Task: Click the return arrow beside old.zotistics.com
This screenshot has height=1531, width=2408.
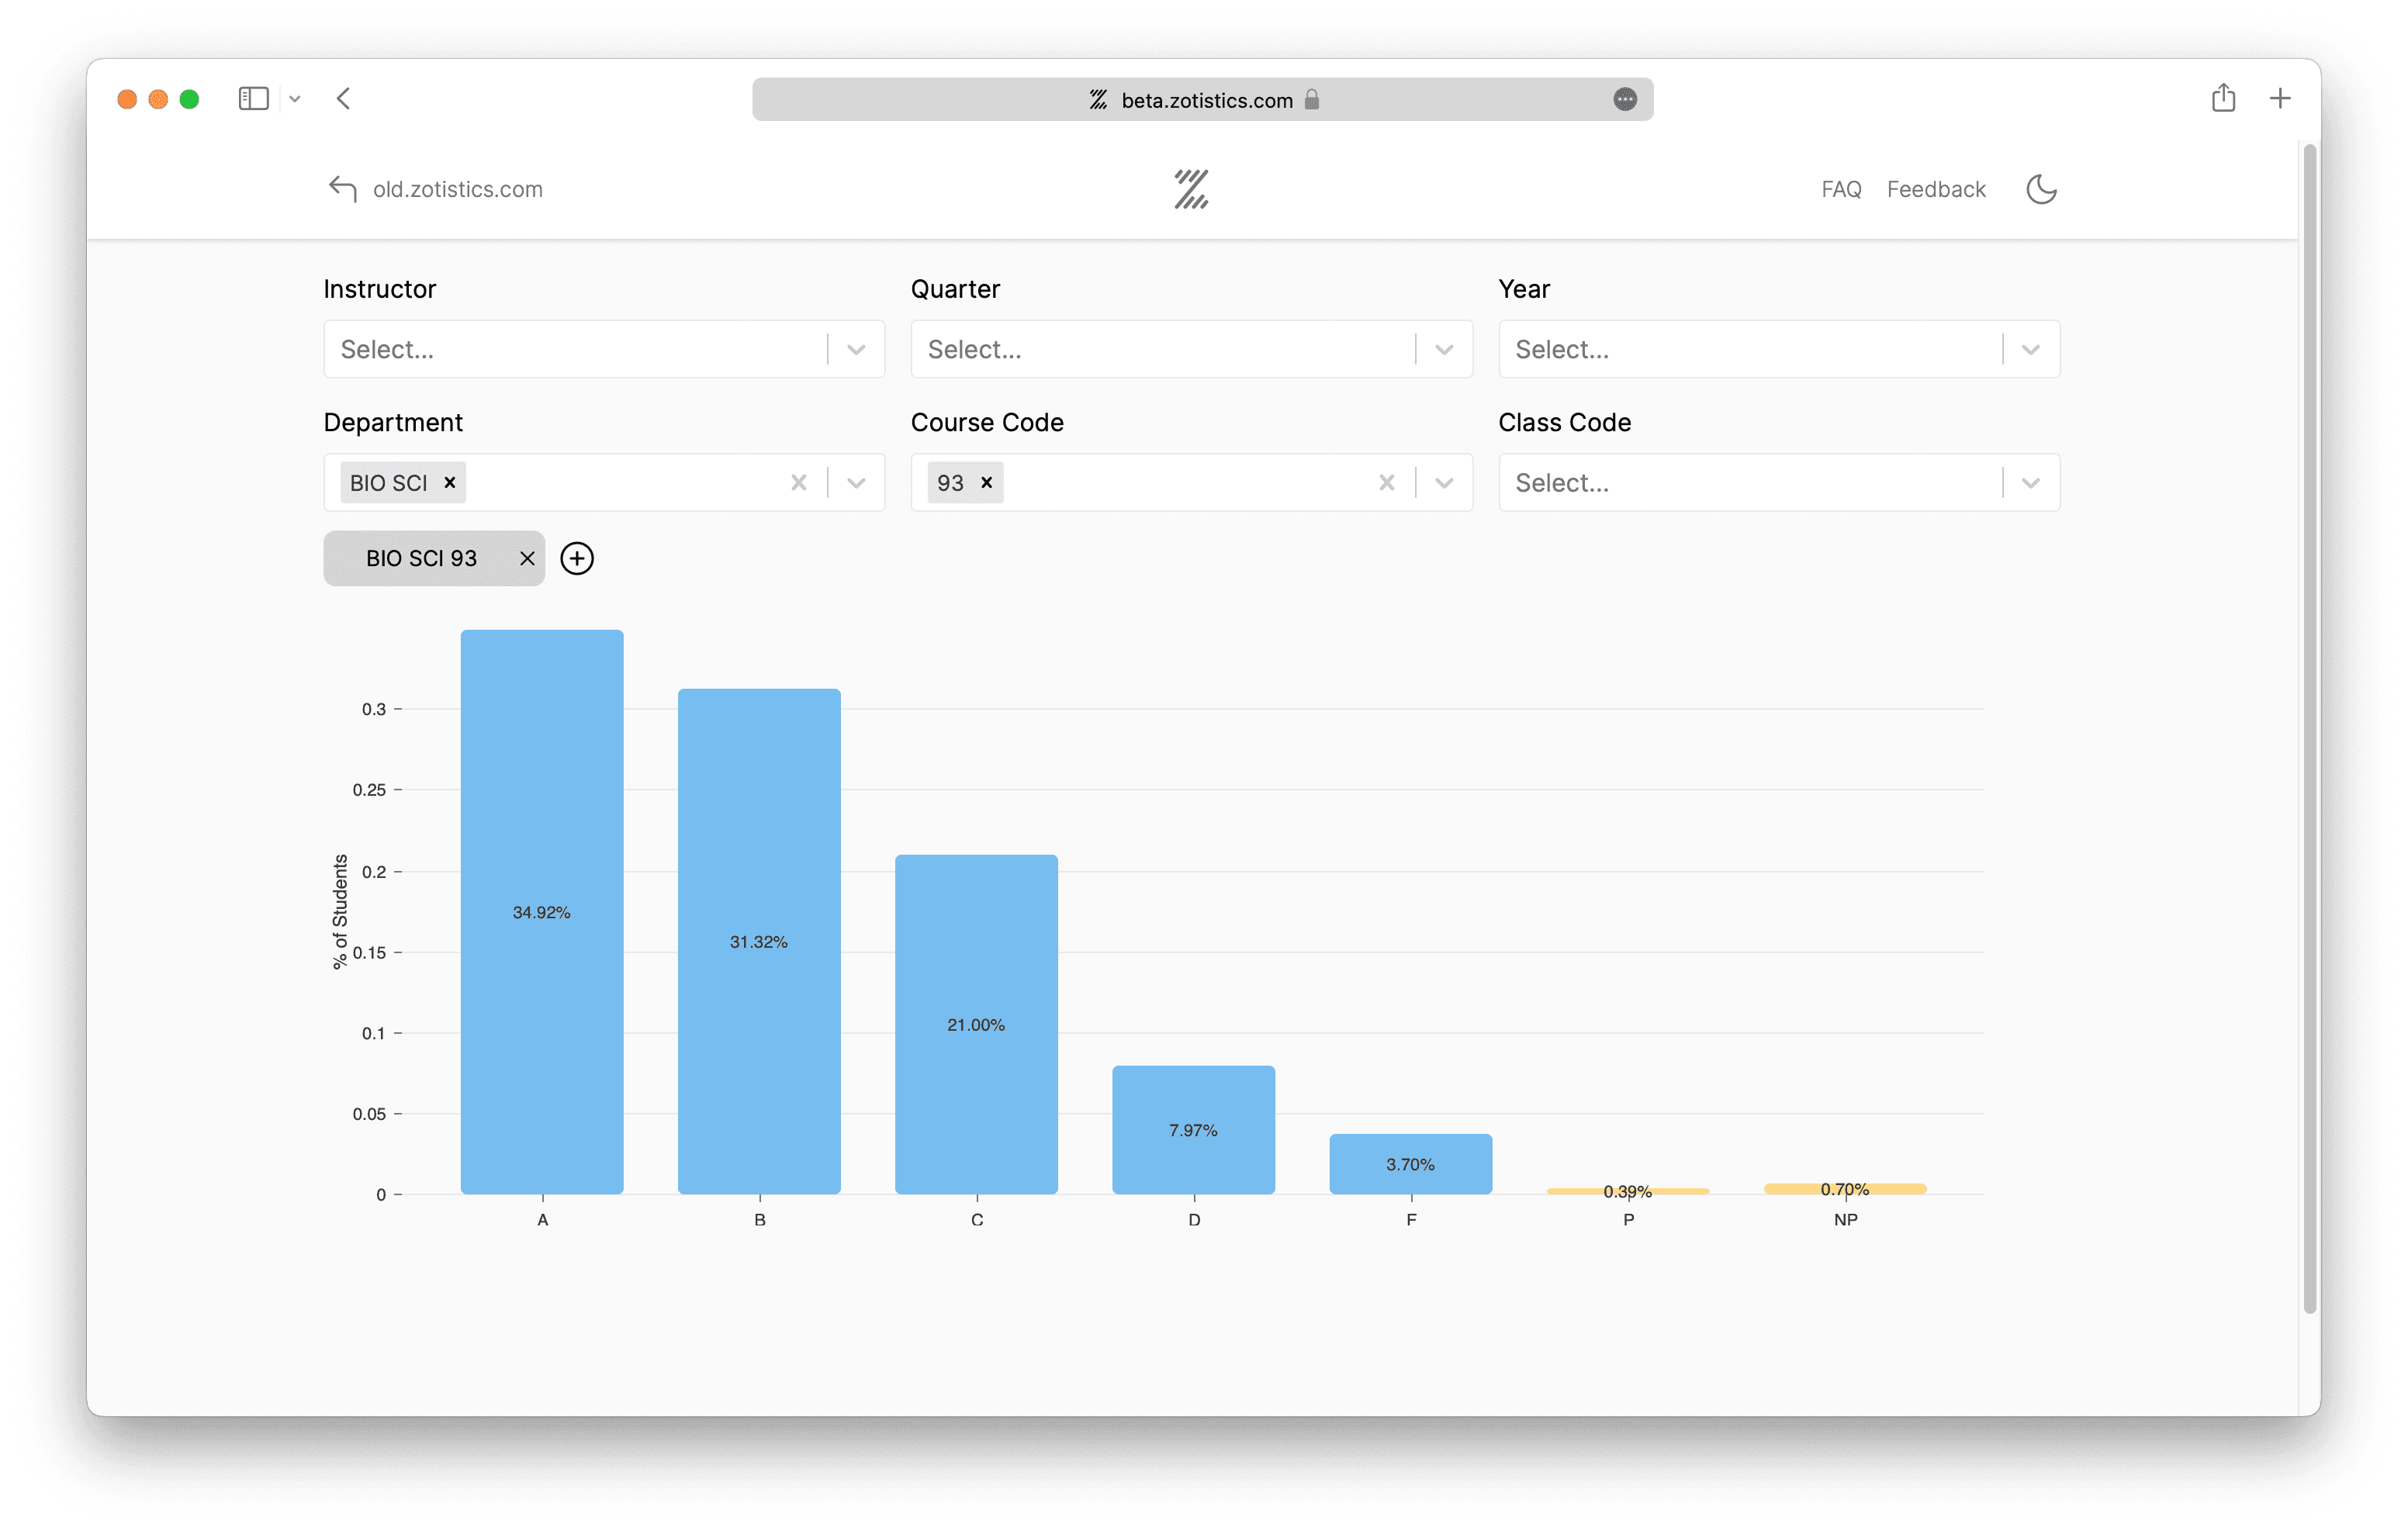Action: click(x=341, y=188)
